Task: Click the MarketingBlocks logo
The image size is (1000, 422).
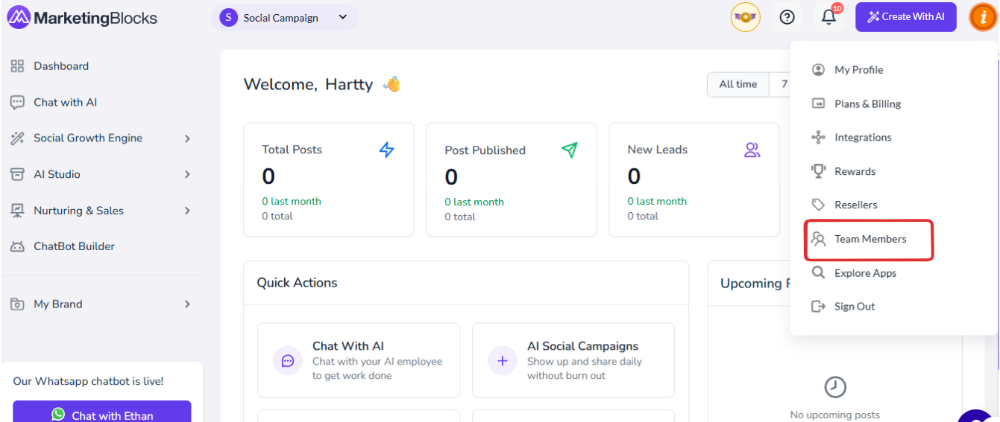Action: [x=82, y=18]
